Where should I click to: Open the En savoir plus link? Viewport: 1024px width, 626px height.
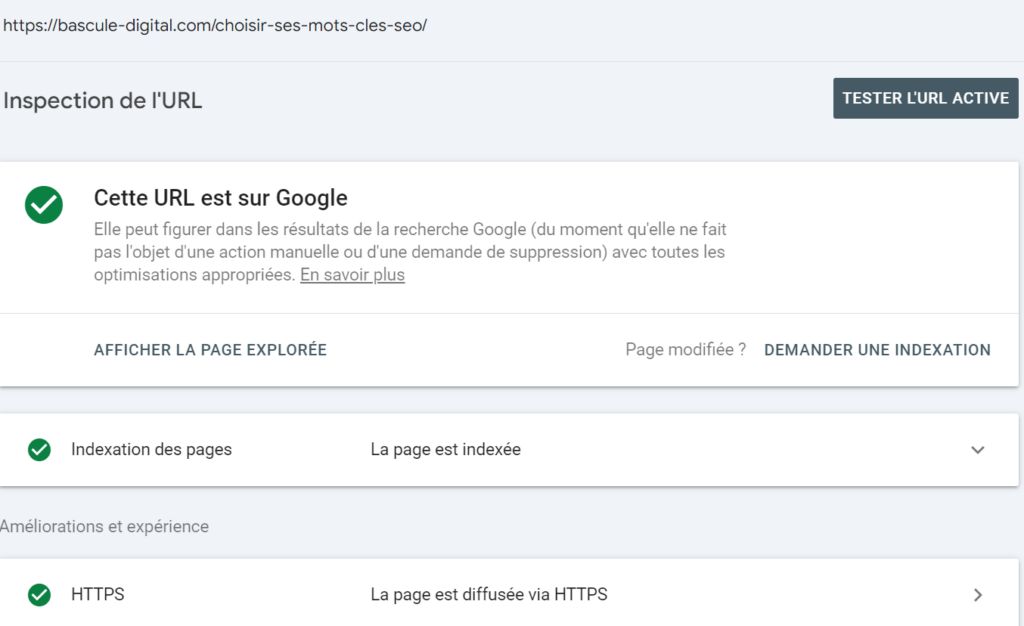(x=352, y=275)
